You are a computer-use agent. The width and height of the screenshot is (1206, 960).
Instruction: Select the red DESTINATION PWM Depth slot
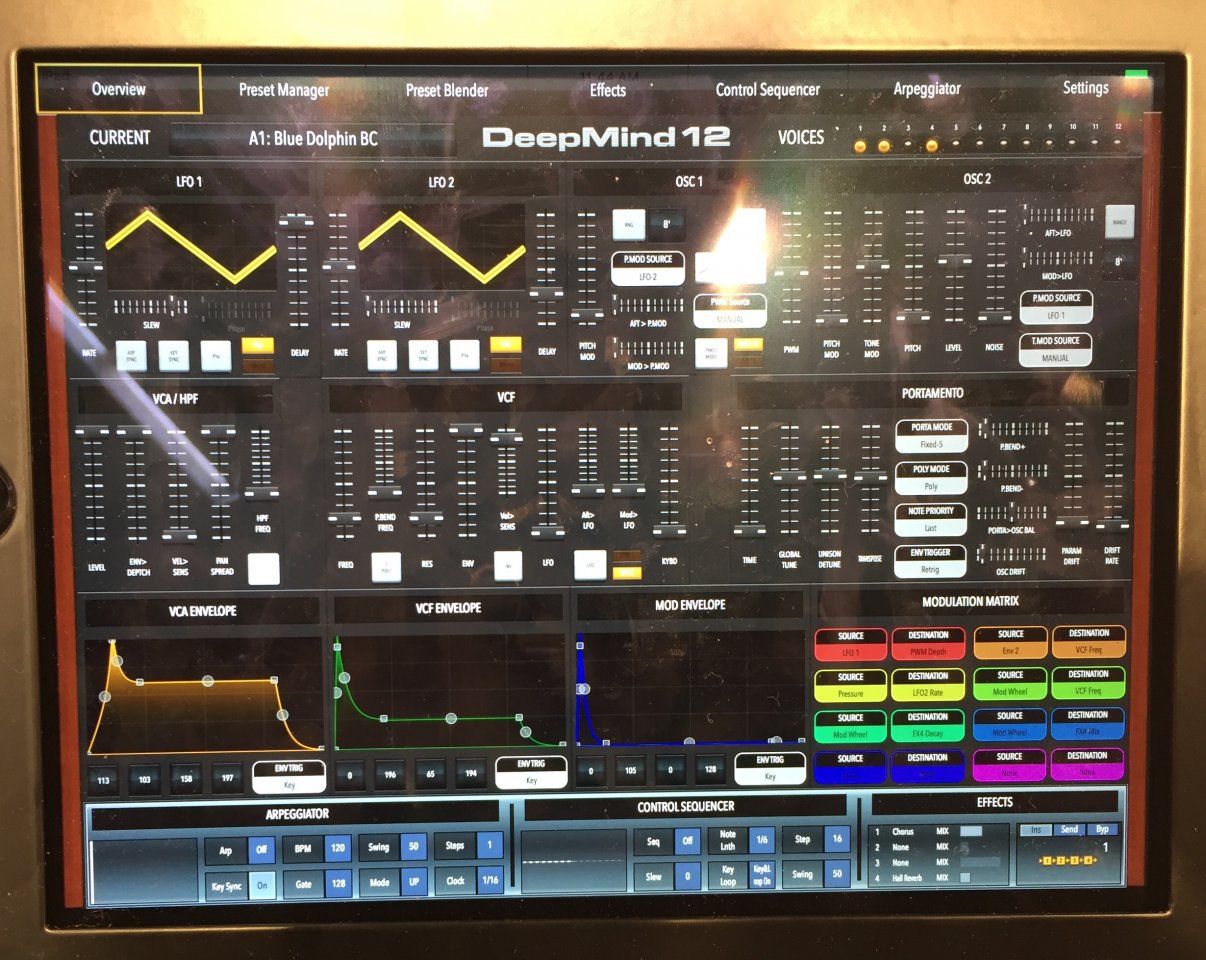point(928,645)
